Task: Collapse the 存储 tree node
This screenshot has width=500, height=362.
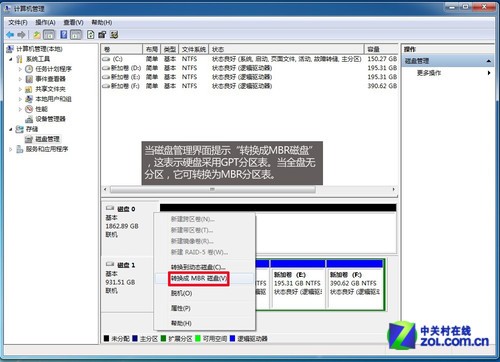Action: (11, 129)
